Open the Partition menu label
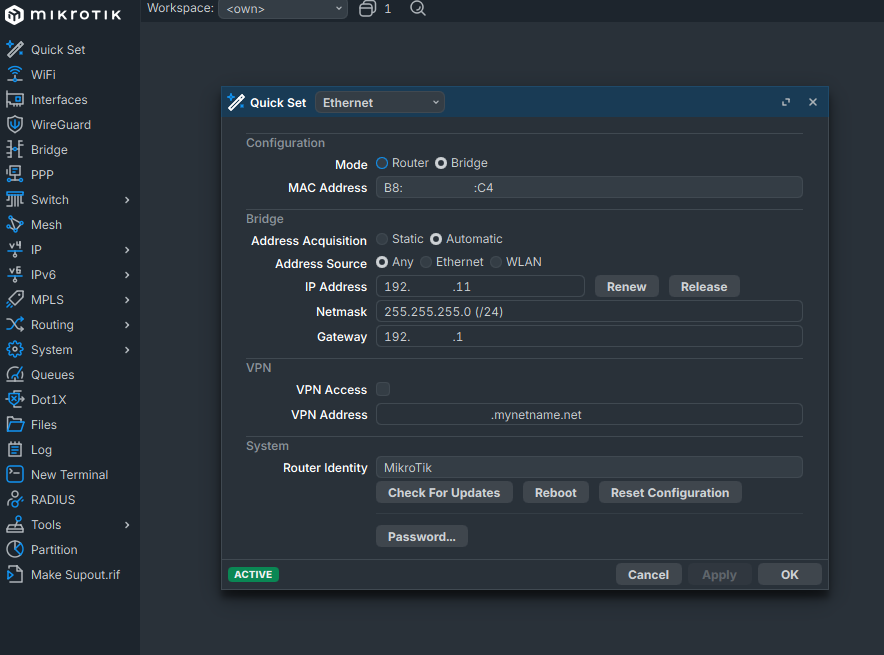884x655 pixels. point(54,550)
